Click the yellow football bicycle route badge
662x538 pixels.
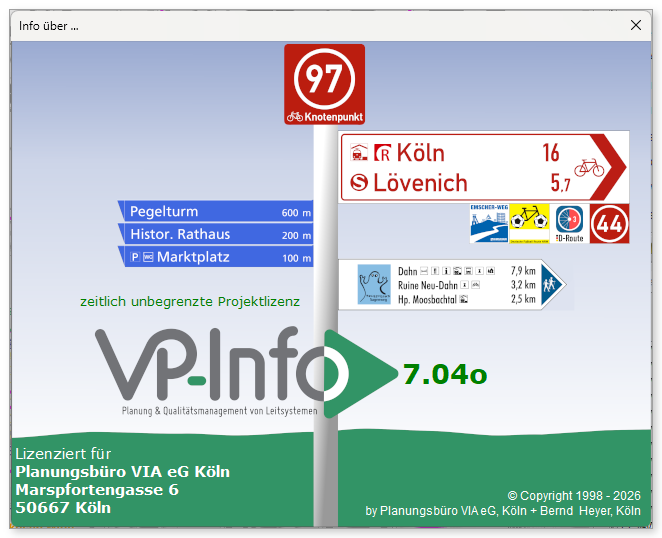[x=529, y=223]
